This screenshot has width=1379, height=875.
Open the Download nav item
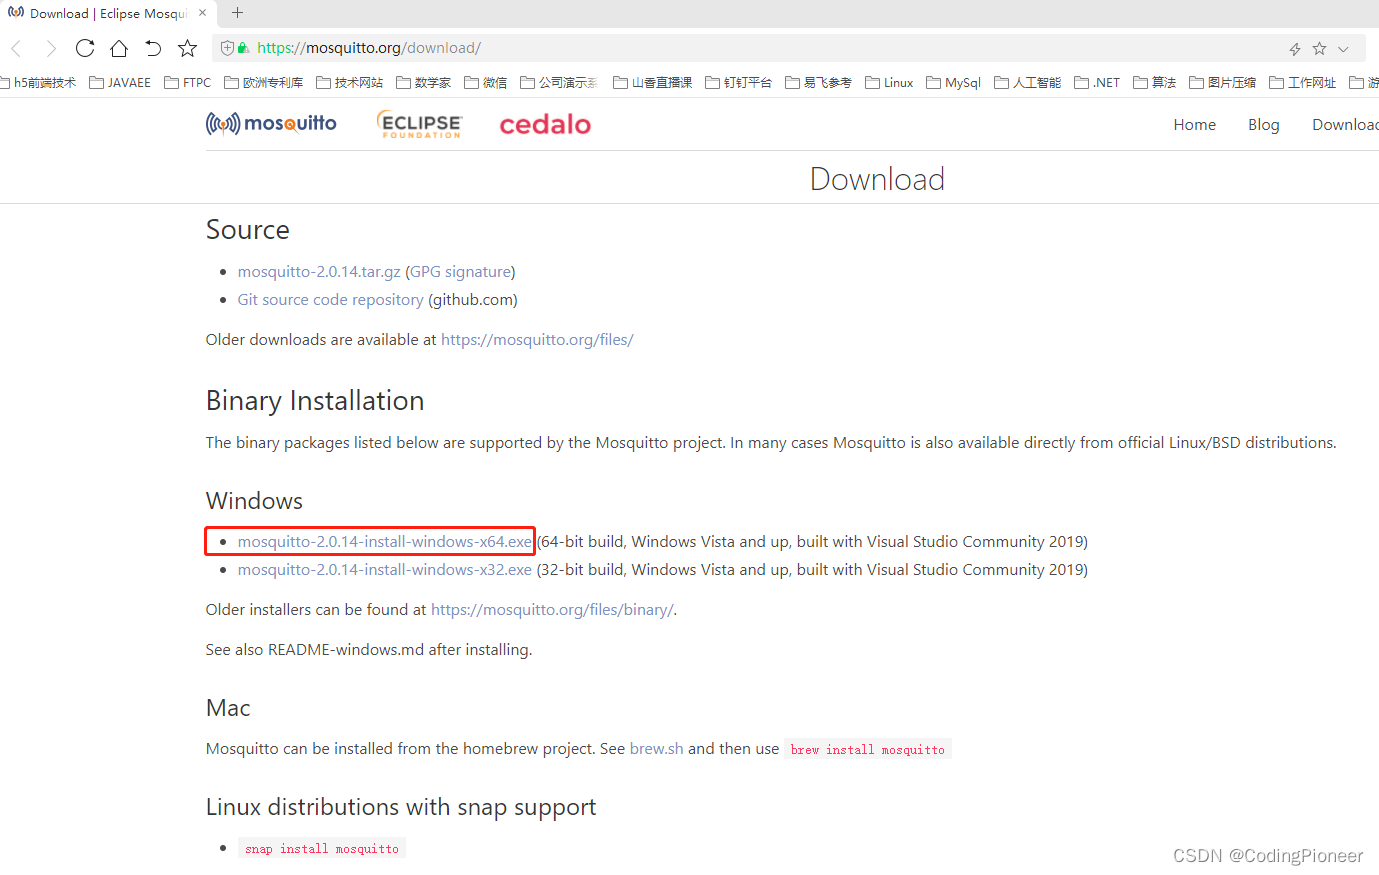(x=1345, y=125)
